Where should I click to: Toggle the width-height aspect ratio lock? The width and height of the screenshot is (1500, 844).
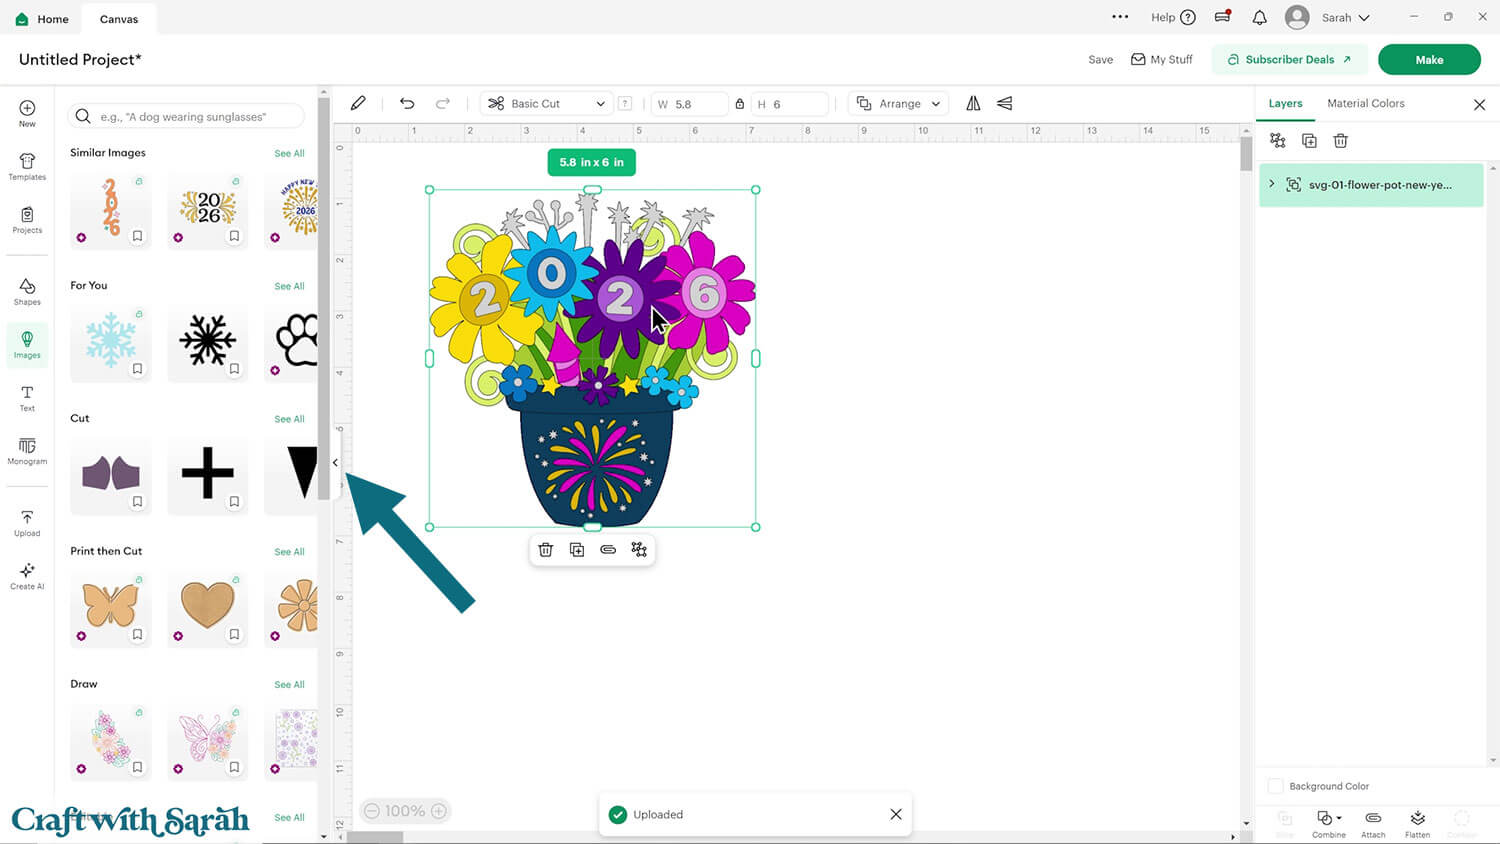tap(740, 104)
